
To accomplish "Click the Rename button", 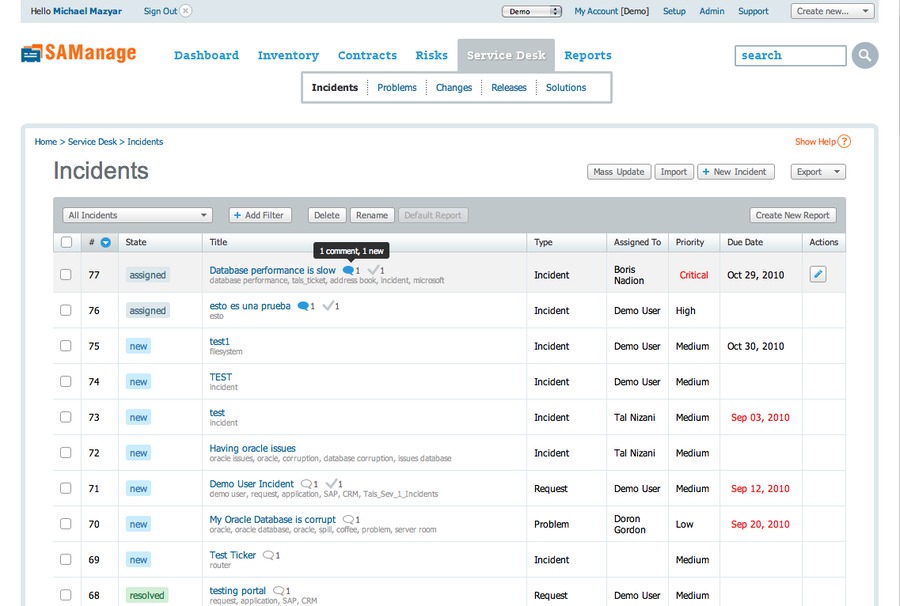I will (x=372, y=215).
